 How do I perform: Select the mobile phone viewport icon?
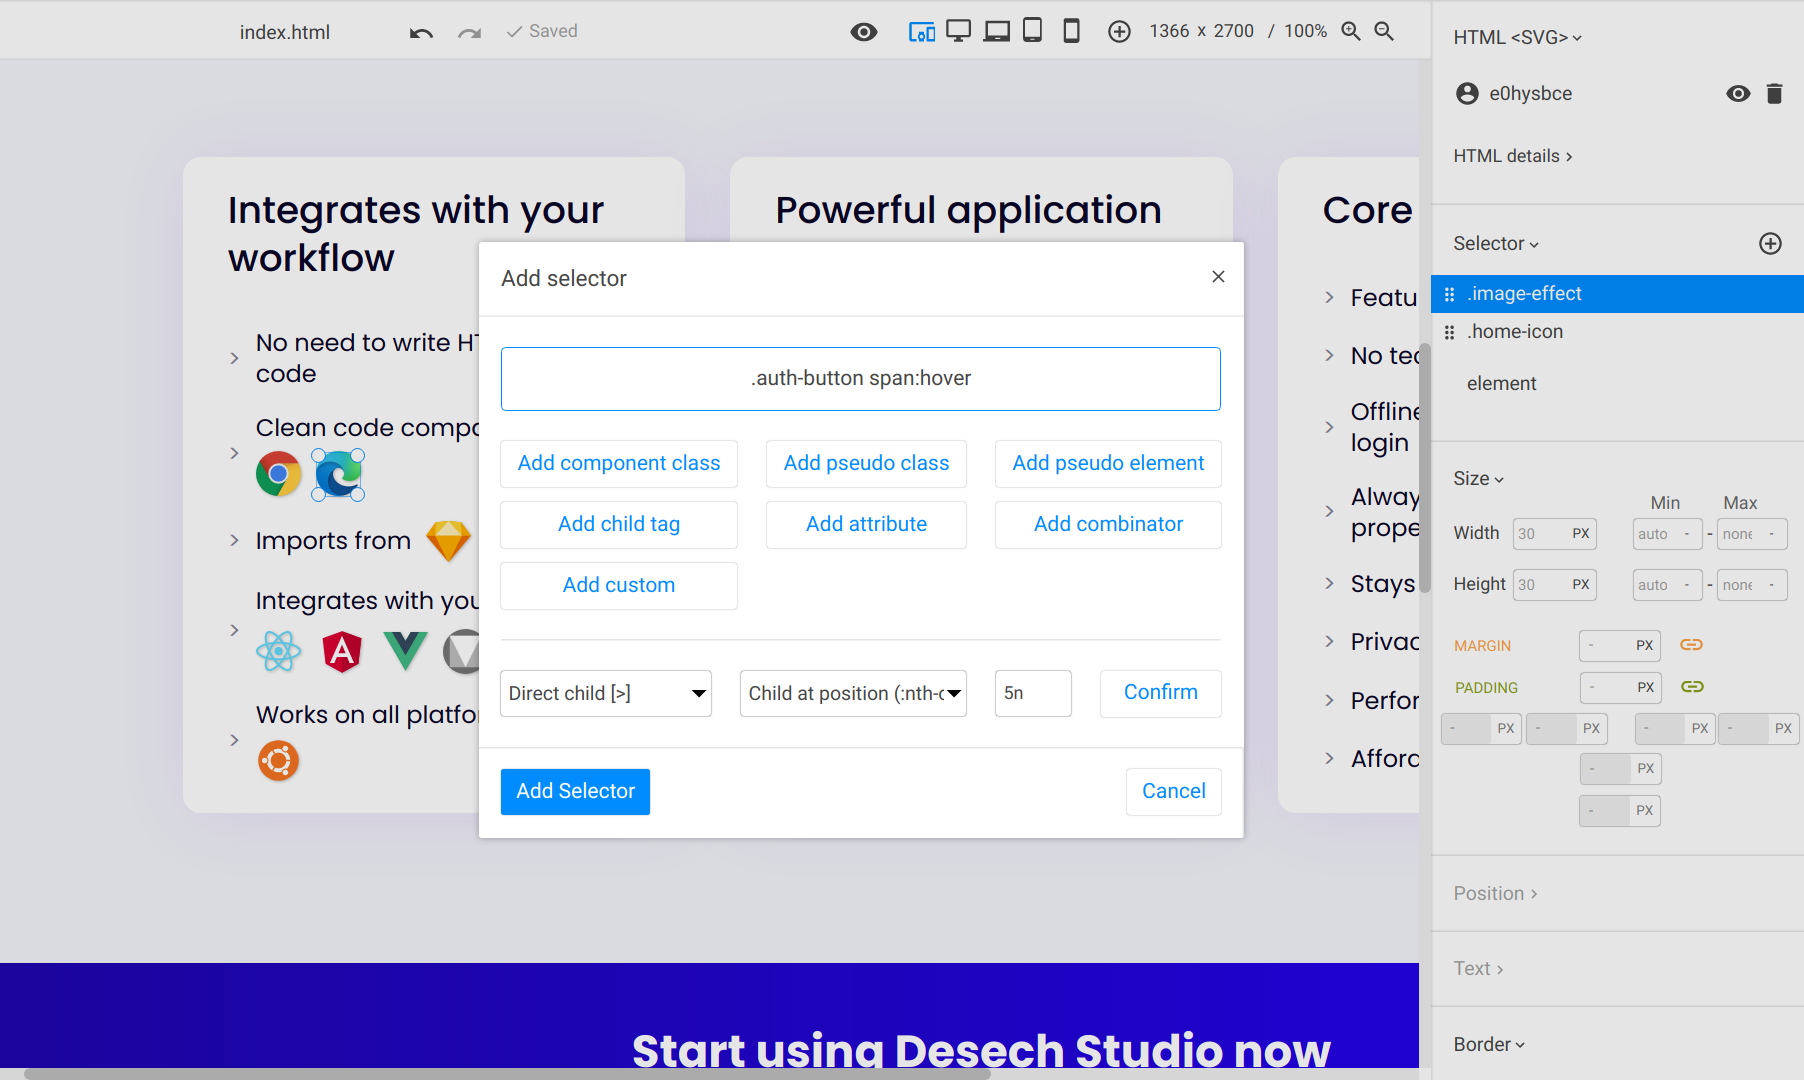[x=1071, y=31]
